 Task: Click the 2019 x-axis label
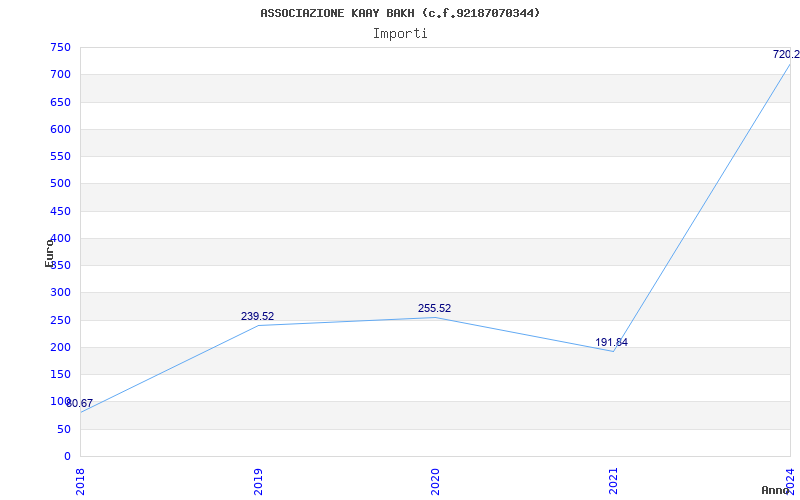click(x=258, y=482)
